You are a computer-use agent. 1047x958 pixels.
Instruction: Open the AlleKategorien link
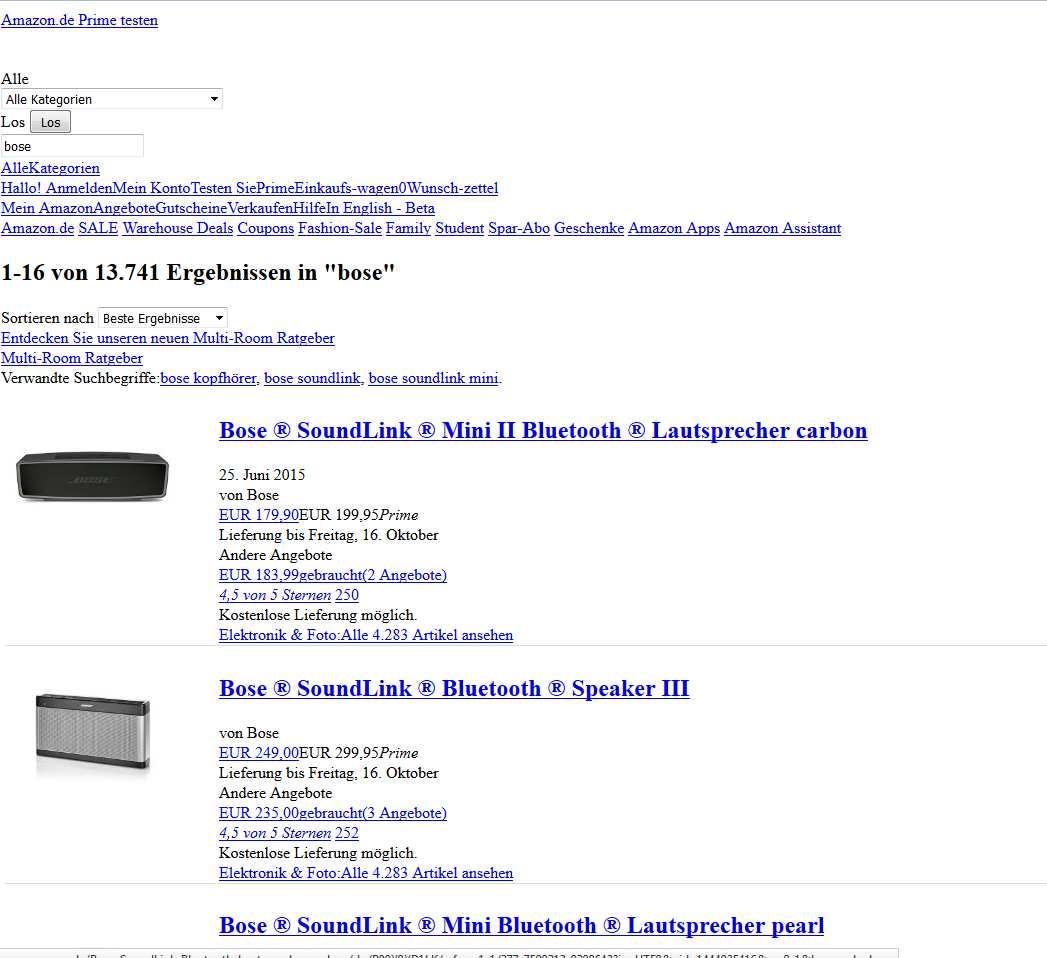pyautogui.click(x=50, y=168)
